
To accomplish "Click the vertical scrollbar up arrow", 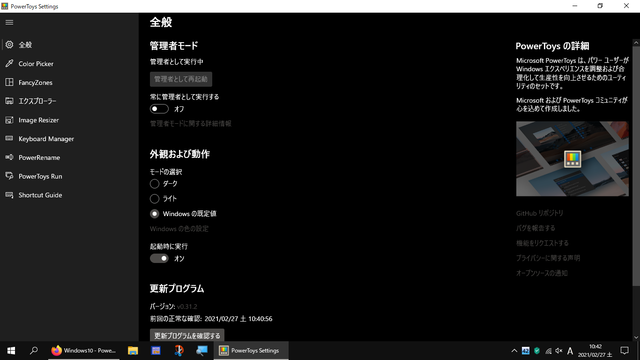I will coord(636,42).
